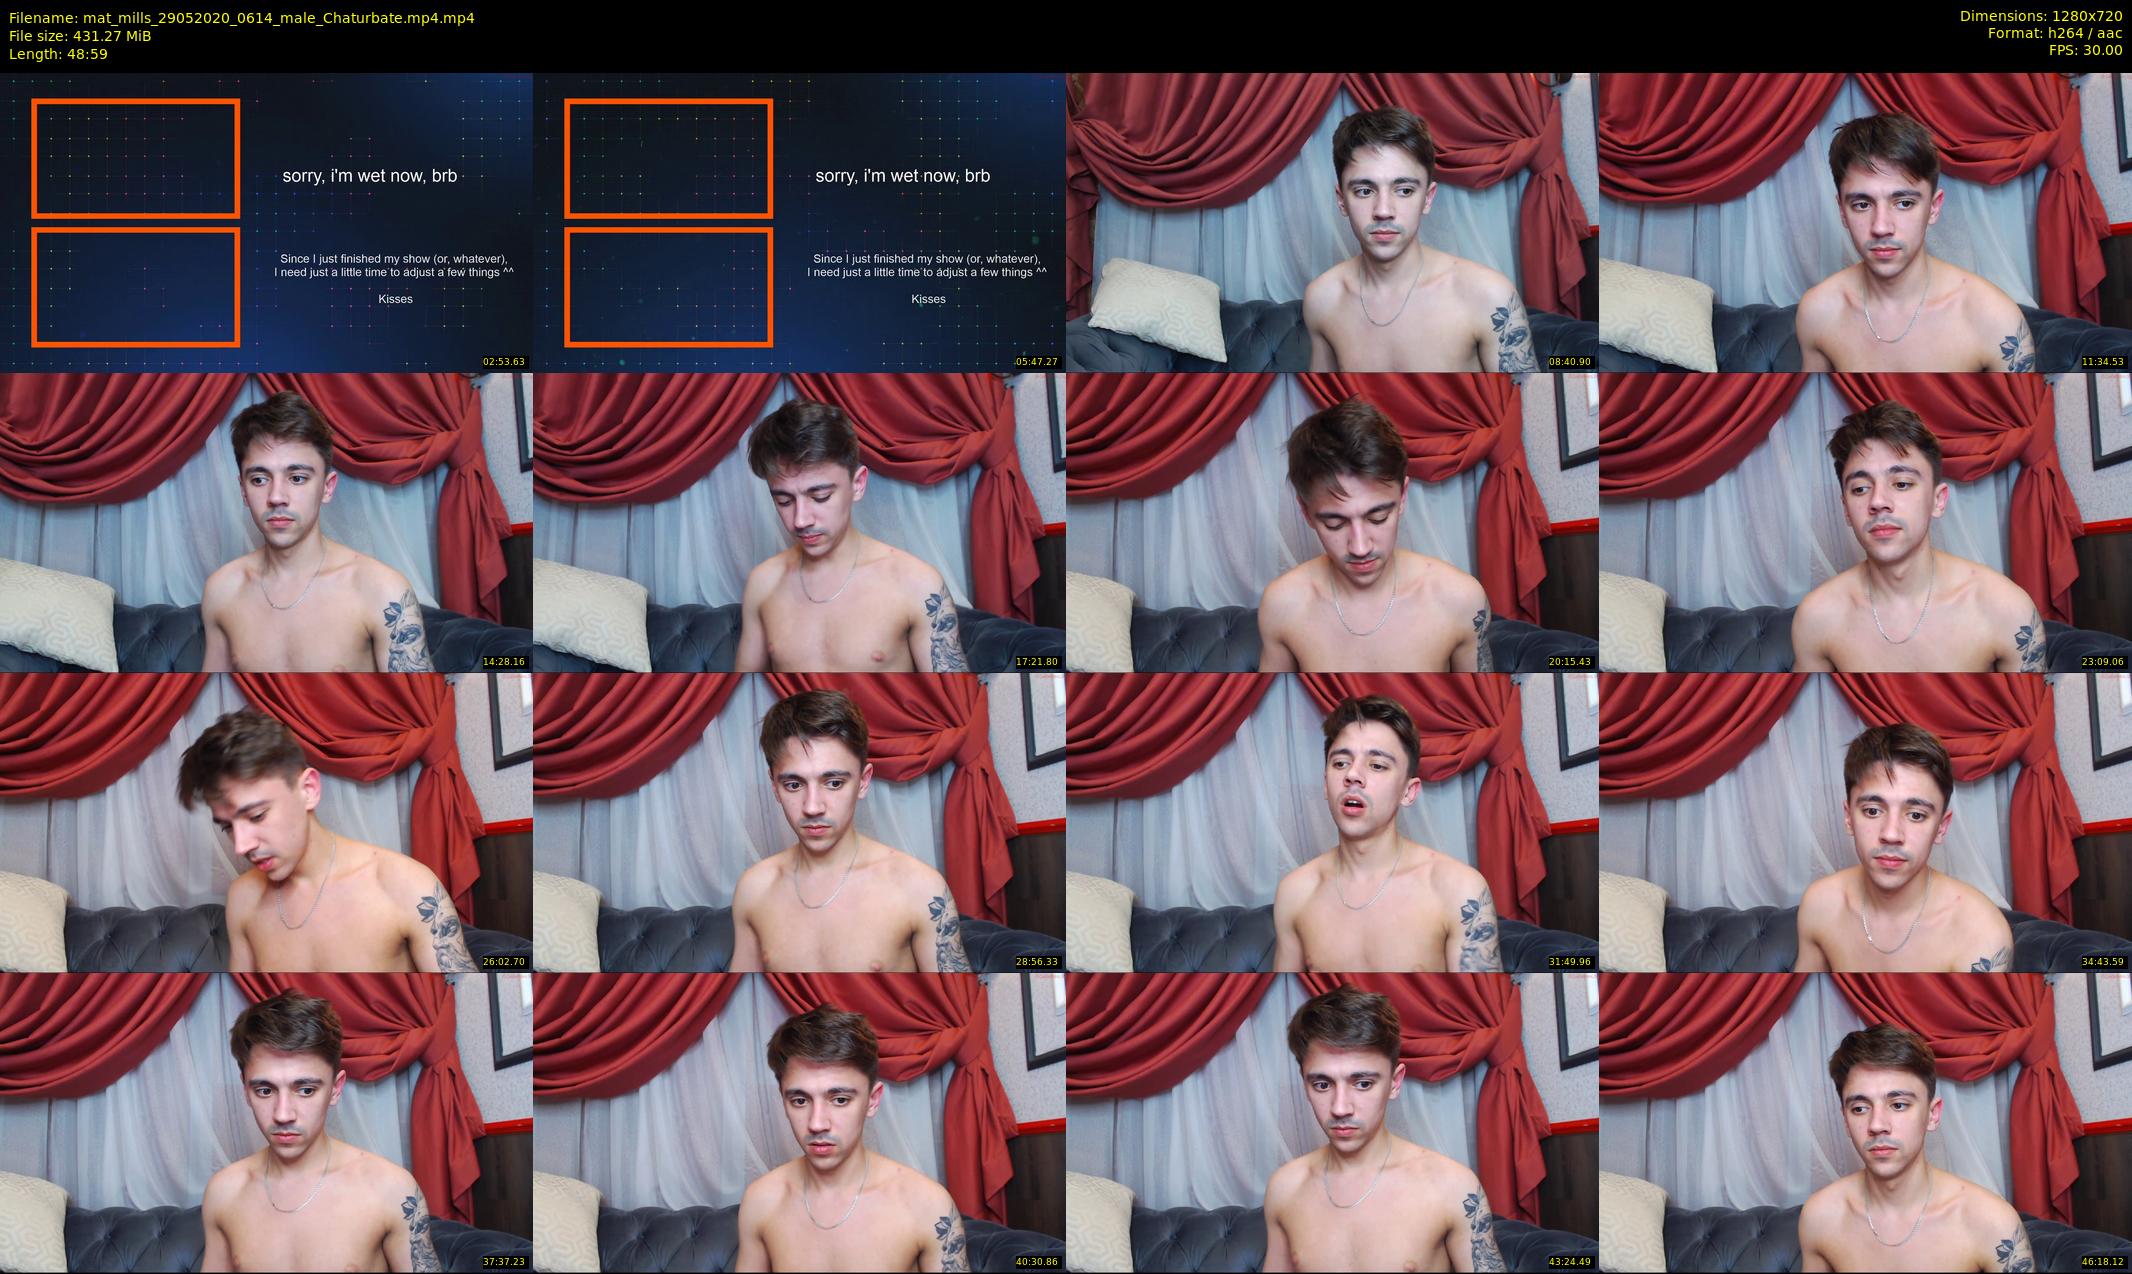This screenshot has width=2132, height=1274.
Task: Open the last frame at 46:18.12
Action: click(x=1865, y=1122)
